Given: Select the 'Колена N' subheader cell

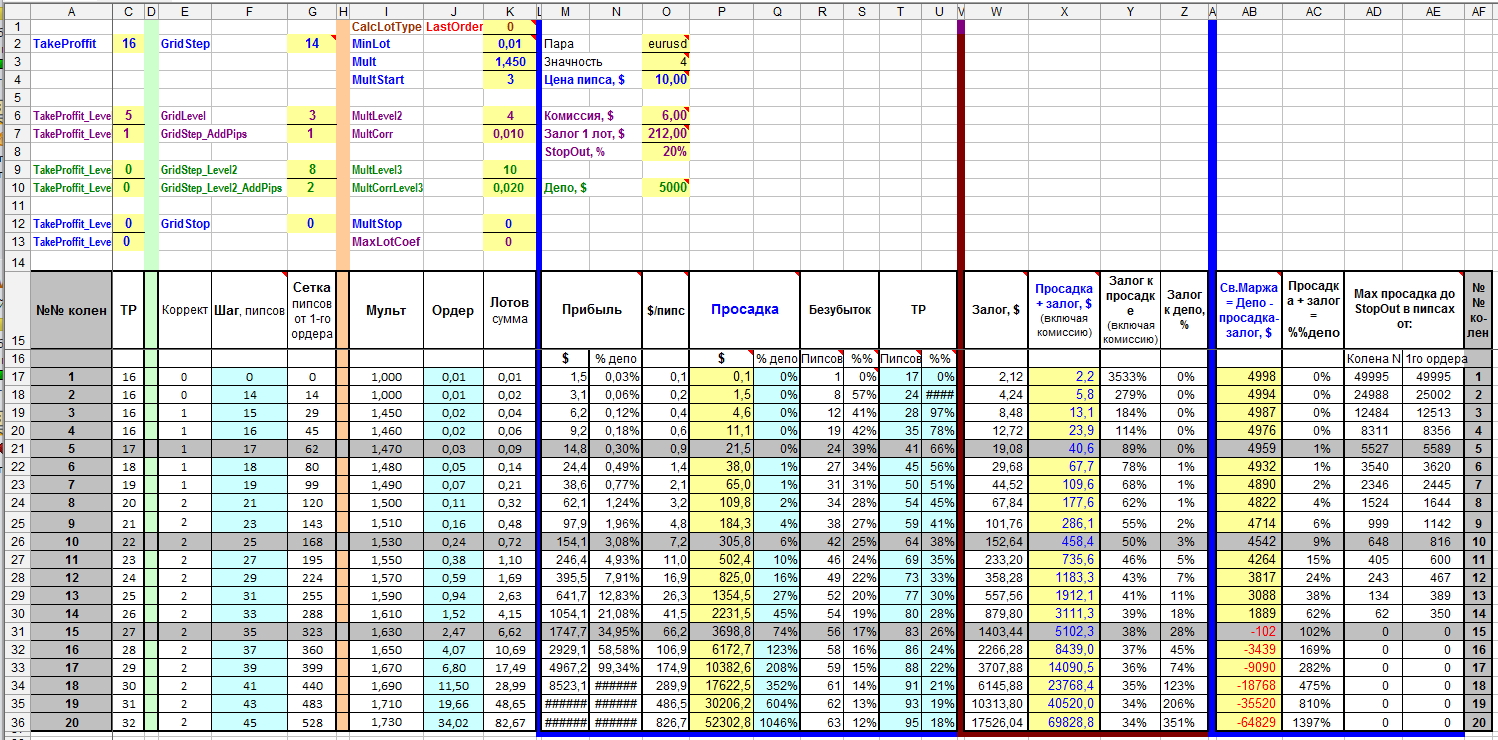Looking at the screenshot, I should (1373, 358).
